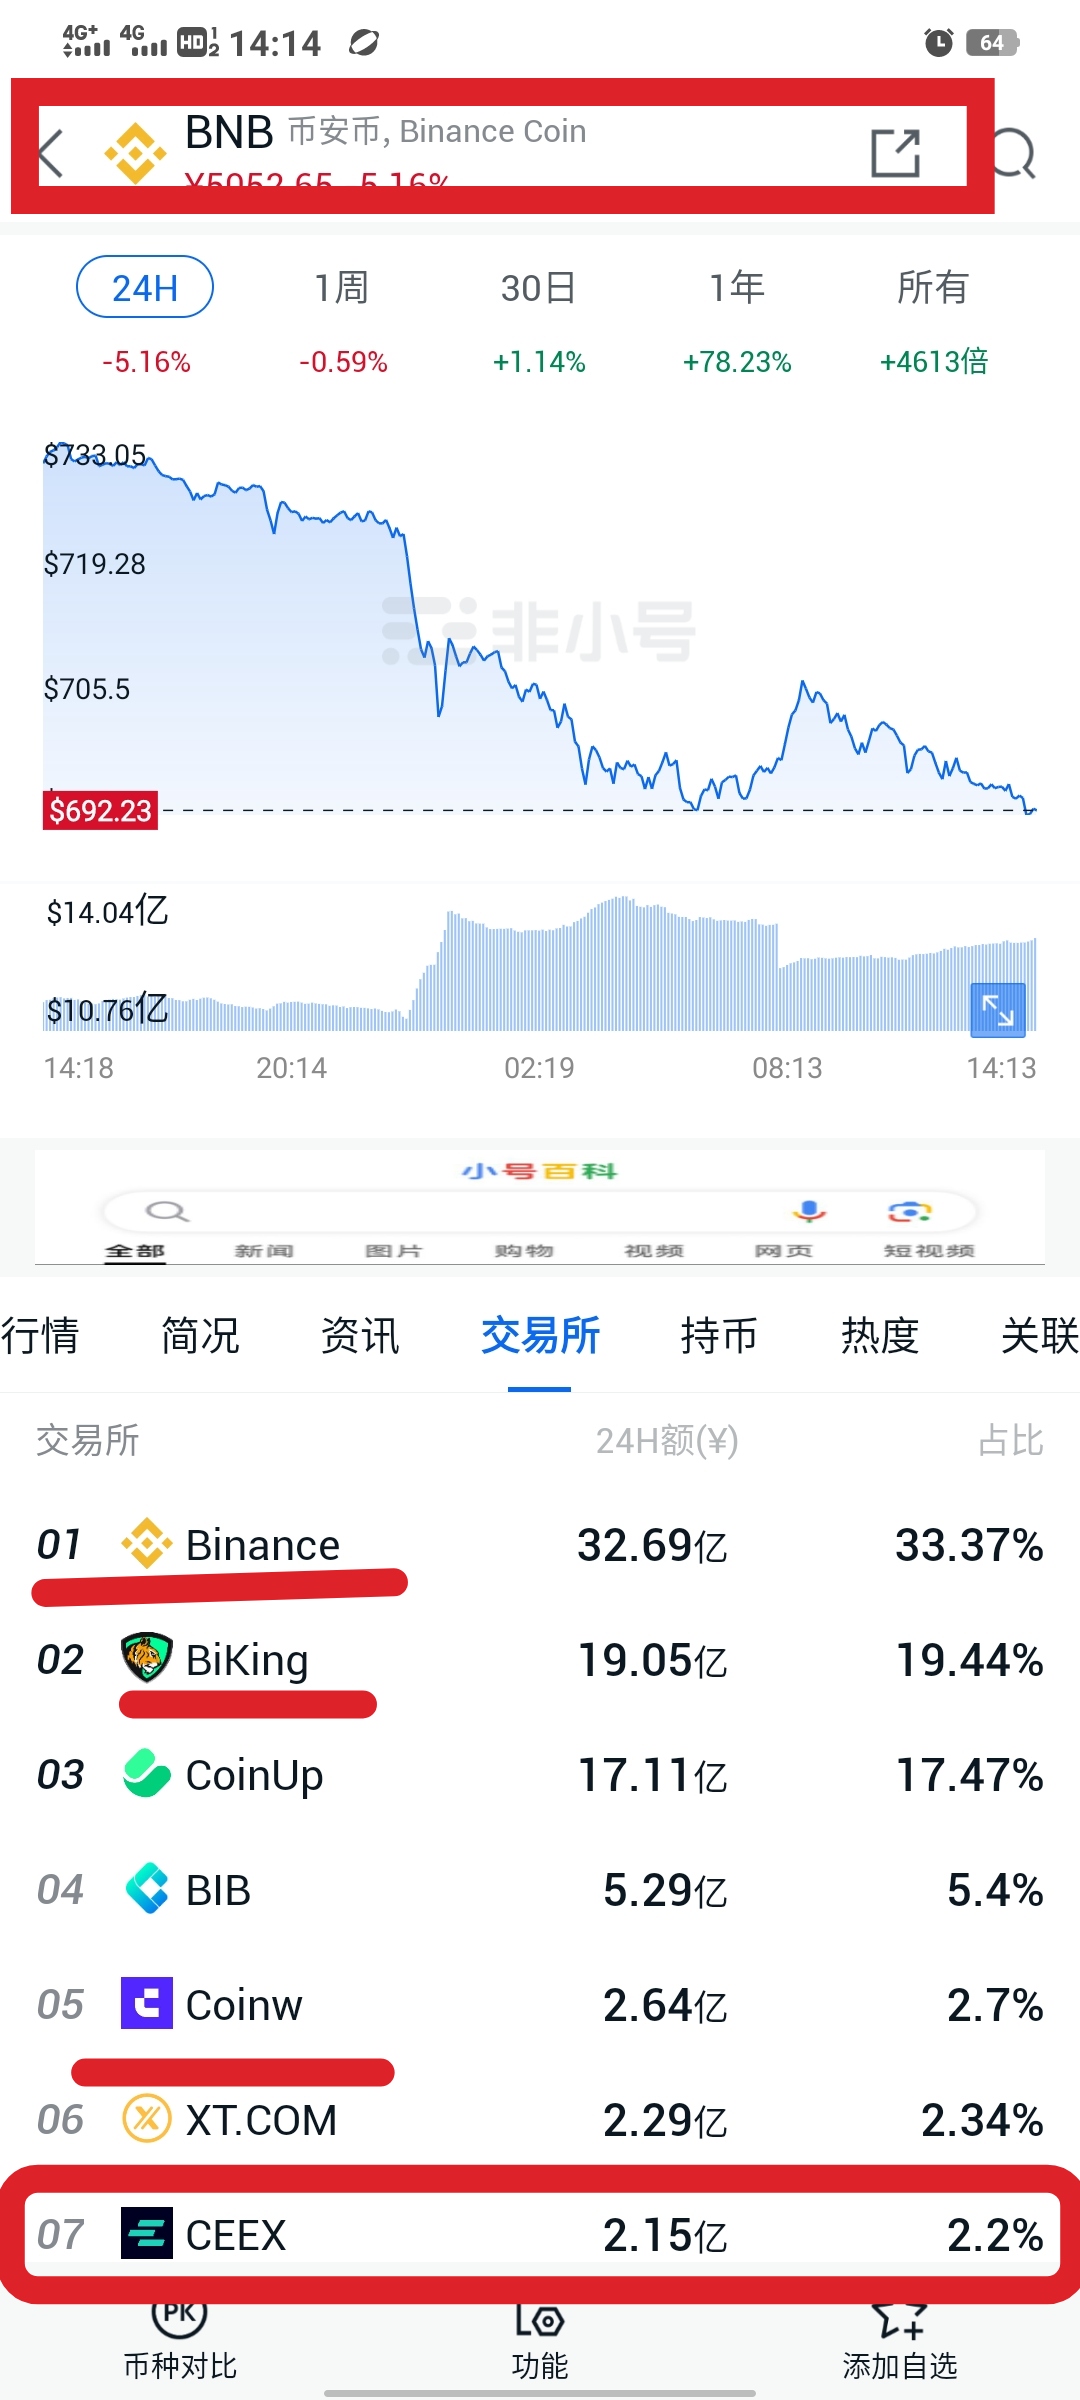The image size is (1080, 2400).
Task: Tap the 小号百科 search banner
Action: [x=540, y=1208]
